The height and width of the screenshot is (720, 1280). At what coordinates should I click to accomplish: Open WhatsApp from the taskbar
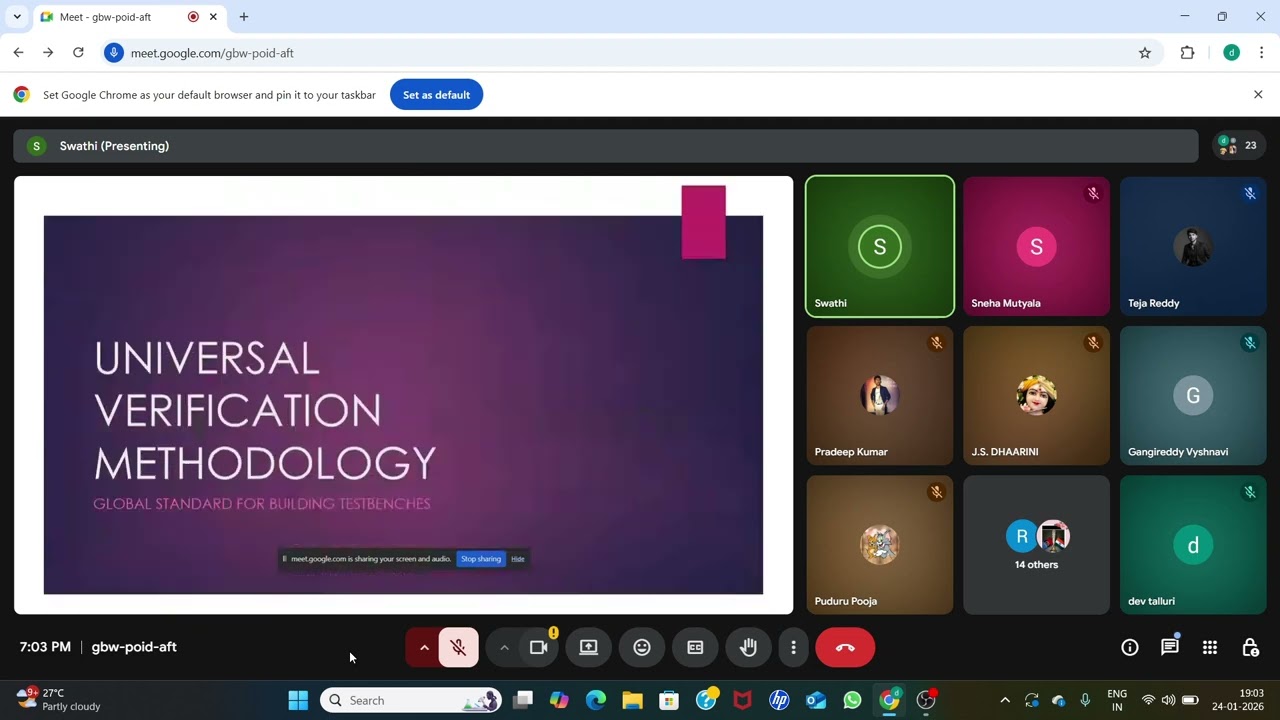tap(852, 700)
